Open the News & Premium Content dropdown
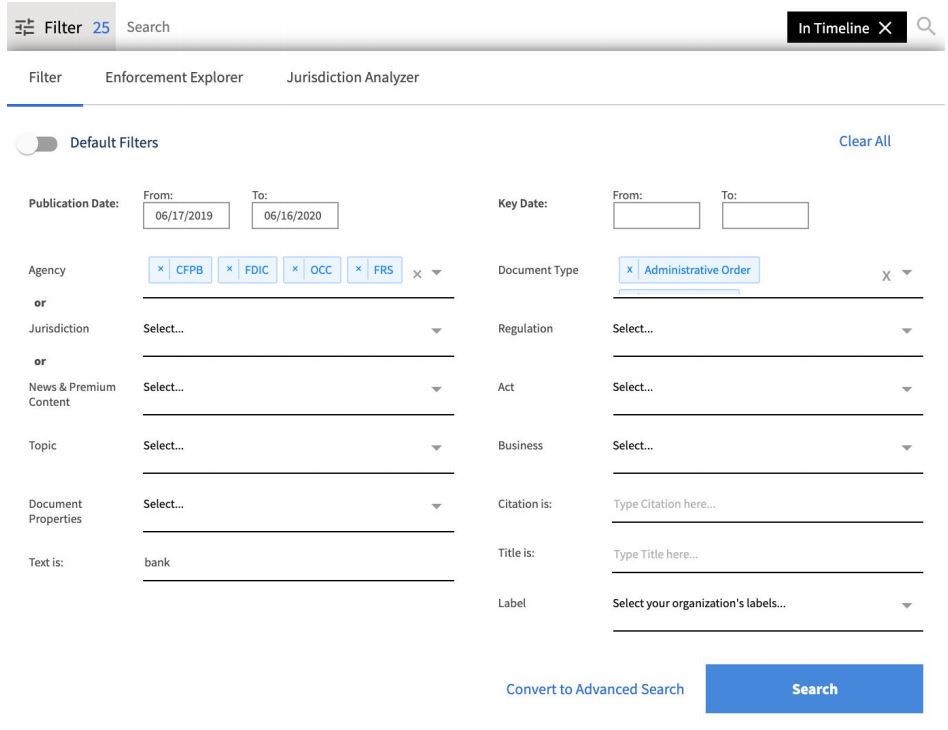Screen dimensions: 948x730 pos(298,388)
